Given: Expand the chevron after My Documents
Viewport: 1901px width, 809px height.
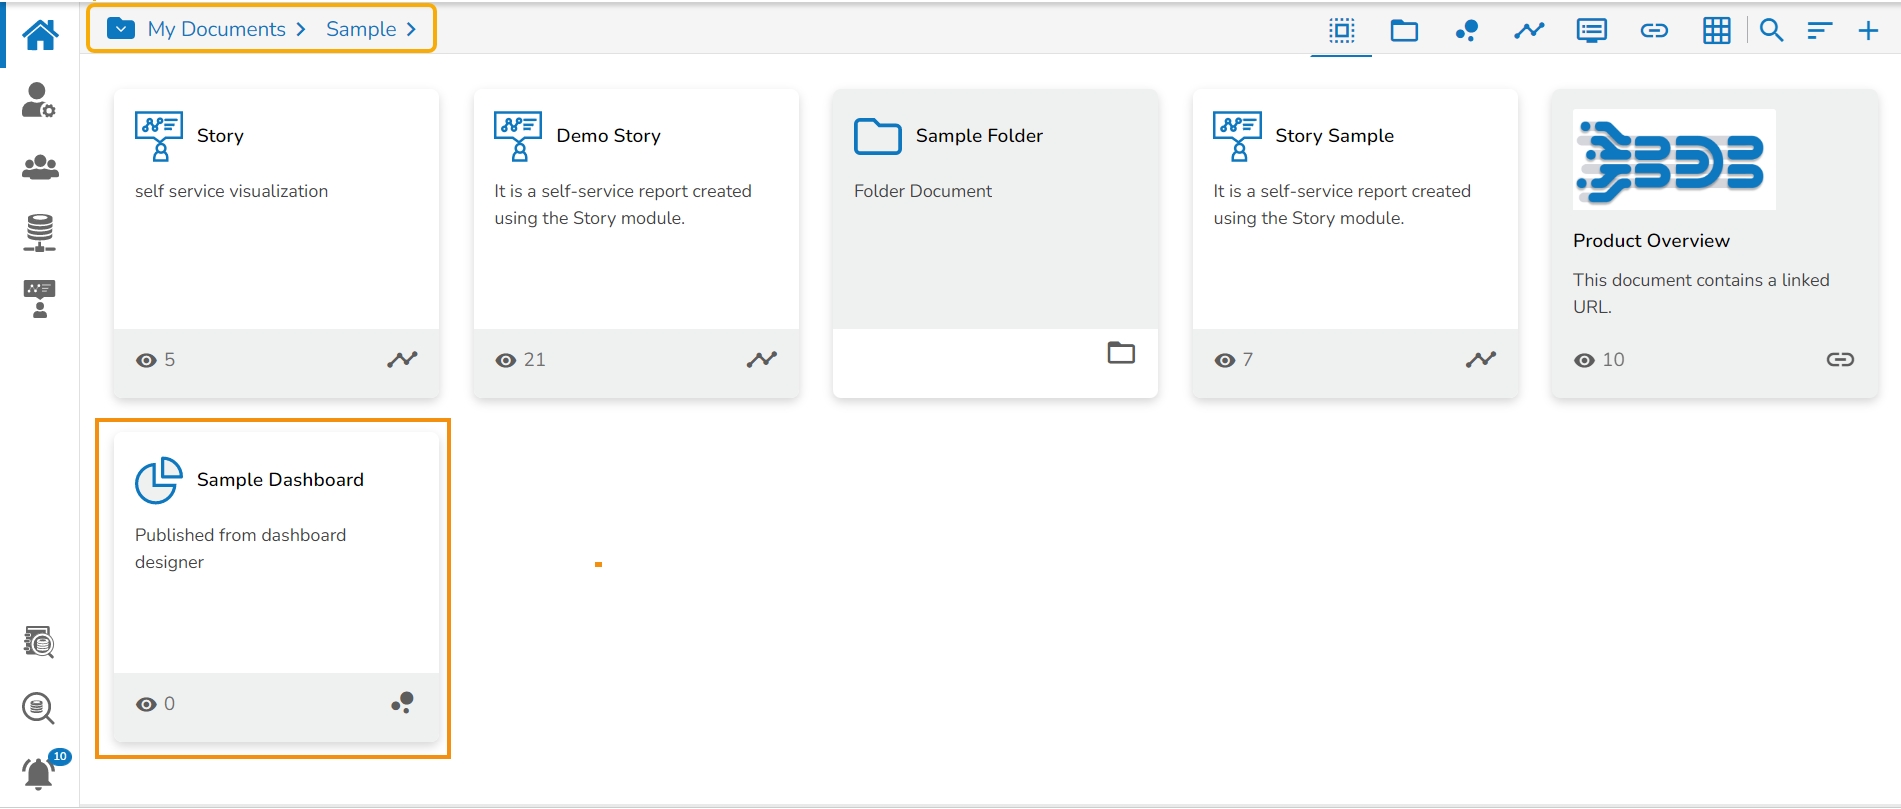Looking at the screenshot, I should (301, 29).
